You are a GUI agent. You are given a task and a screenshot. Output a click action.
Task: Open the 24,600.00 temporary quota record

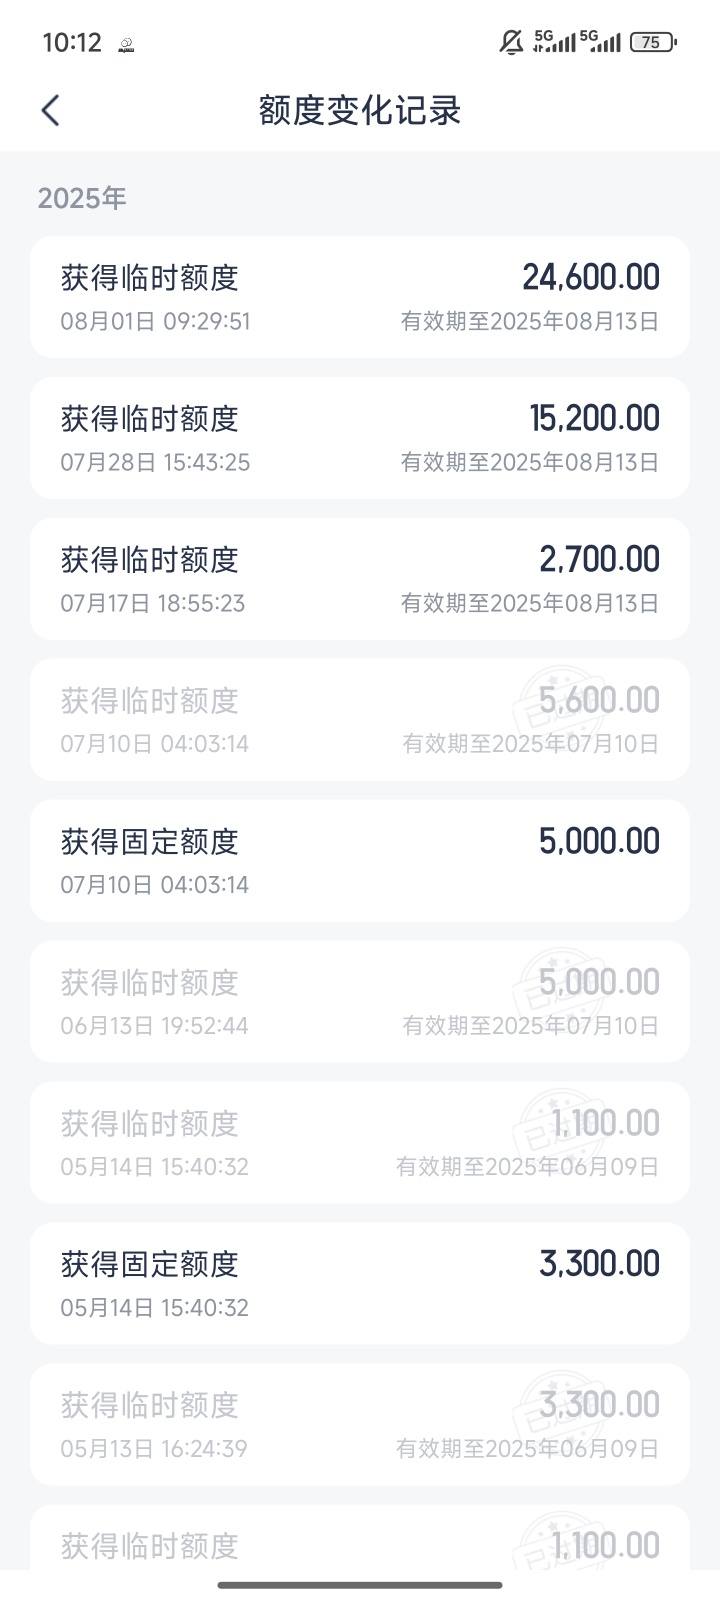pos(360,297)
